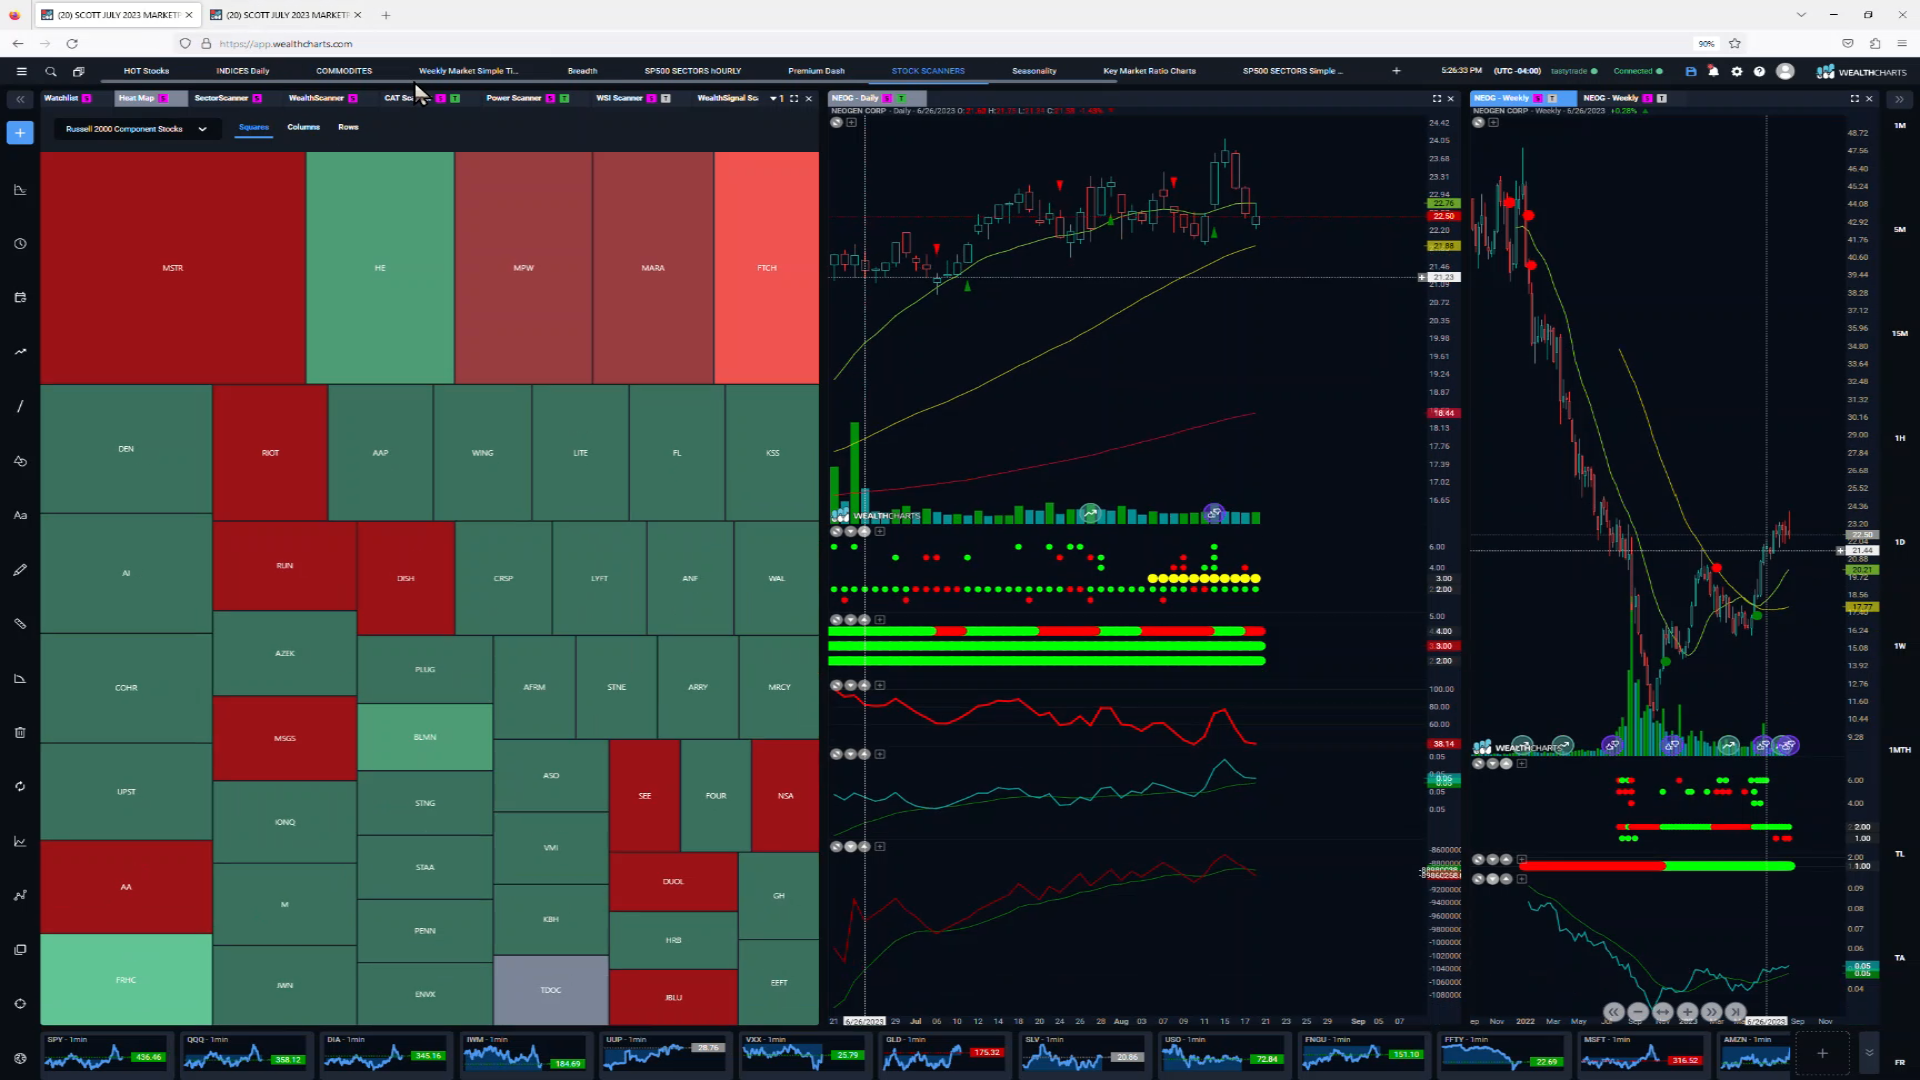Image resolution: width=1920 pixels, height=1080 pixels.
Task: Add indicator to weekly chart main pane
Action: 1494,122
